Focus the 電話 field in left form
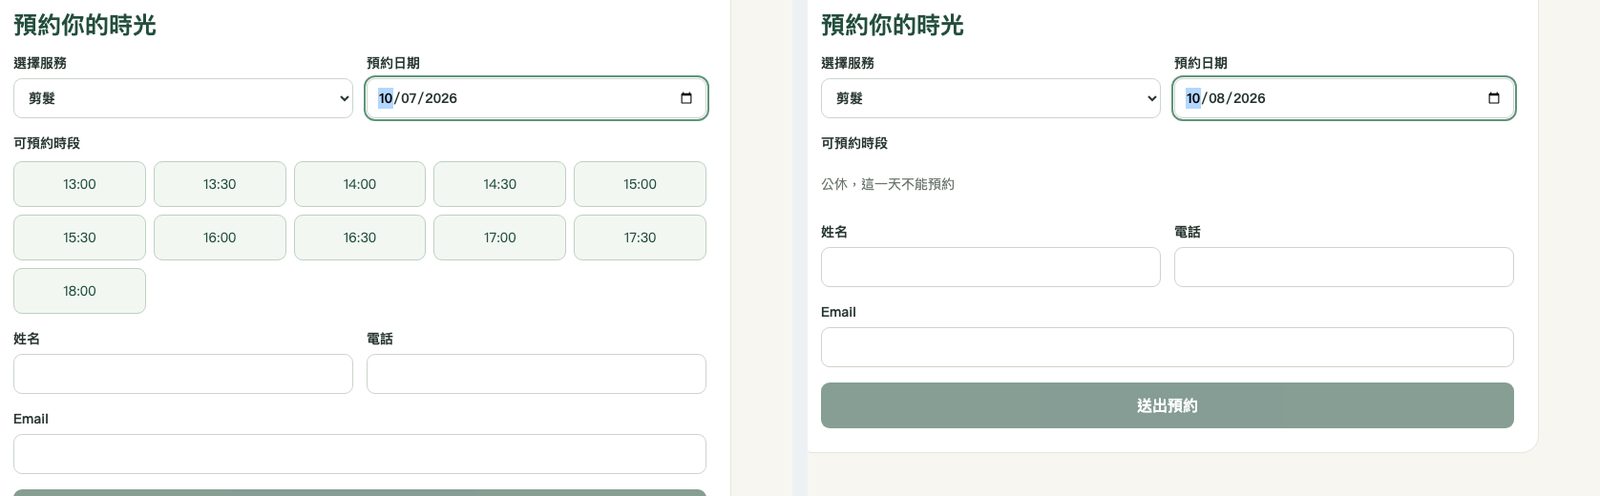Image resolution: width=1600 pixels, height=496 pixels. (x=536, y=374)
